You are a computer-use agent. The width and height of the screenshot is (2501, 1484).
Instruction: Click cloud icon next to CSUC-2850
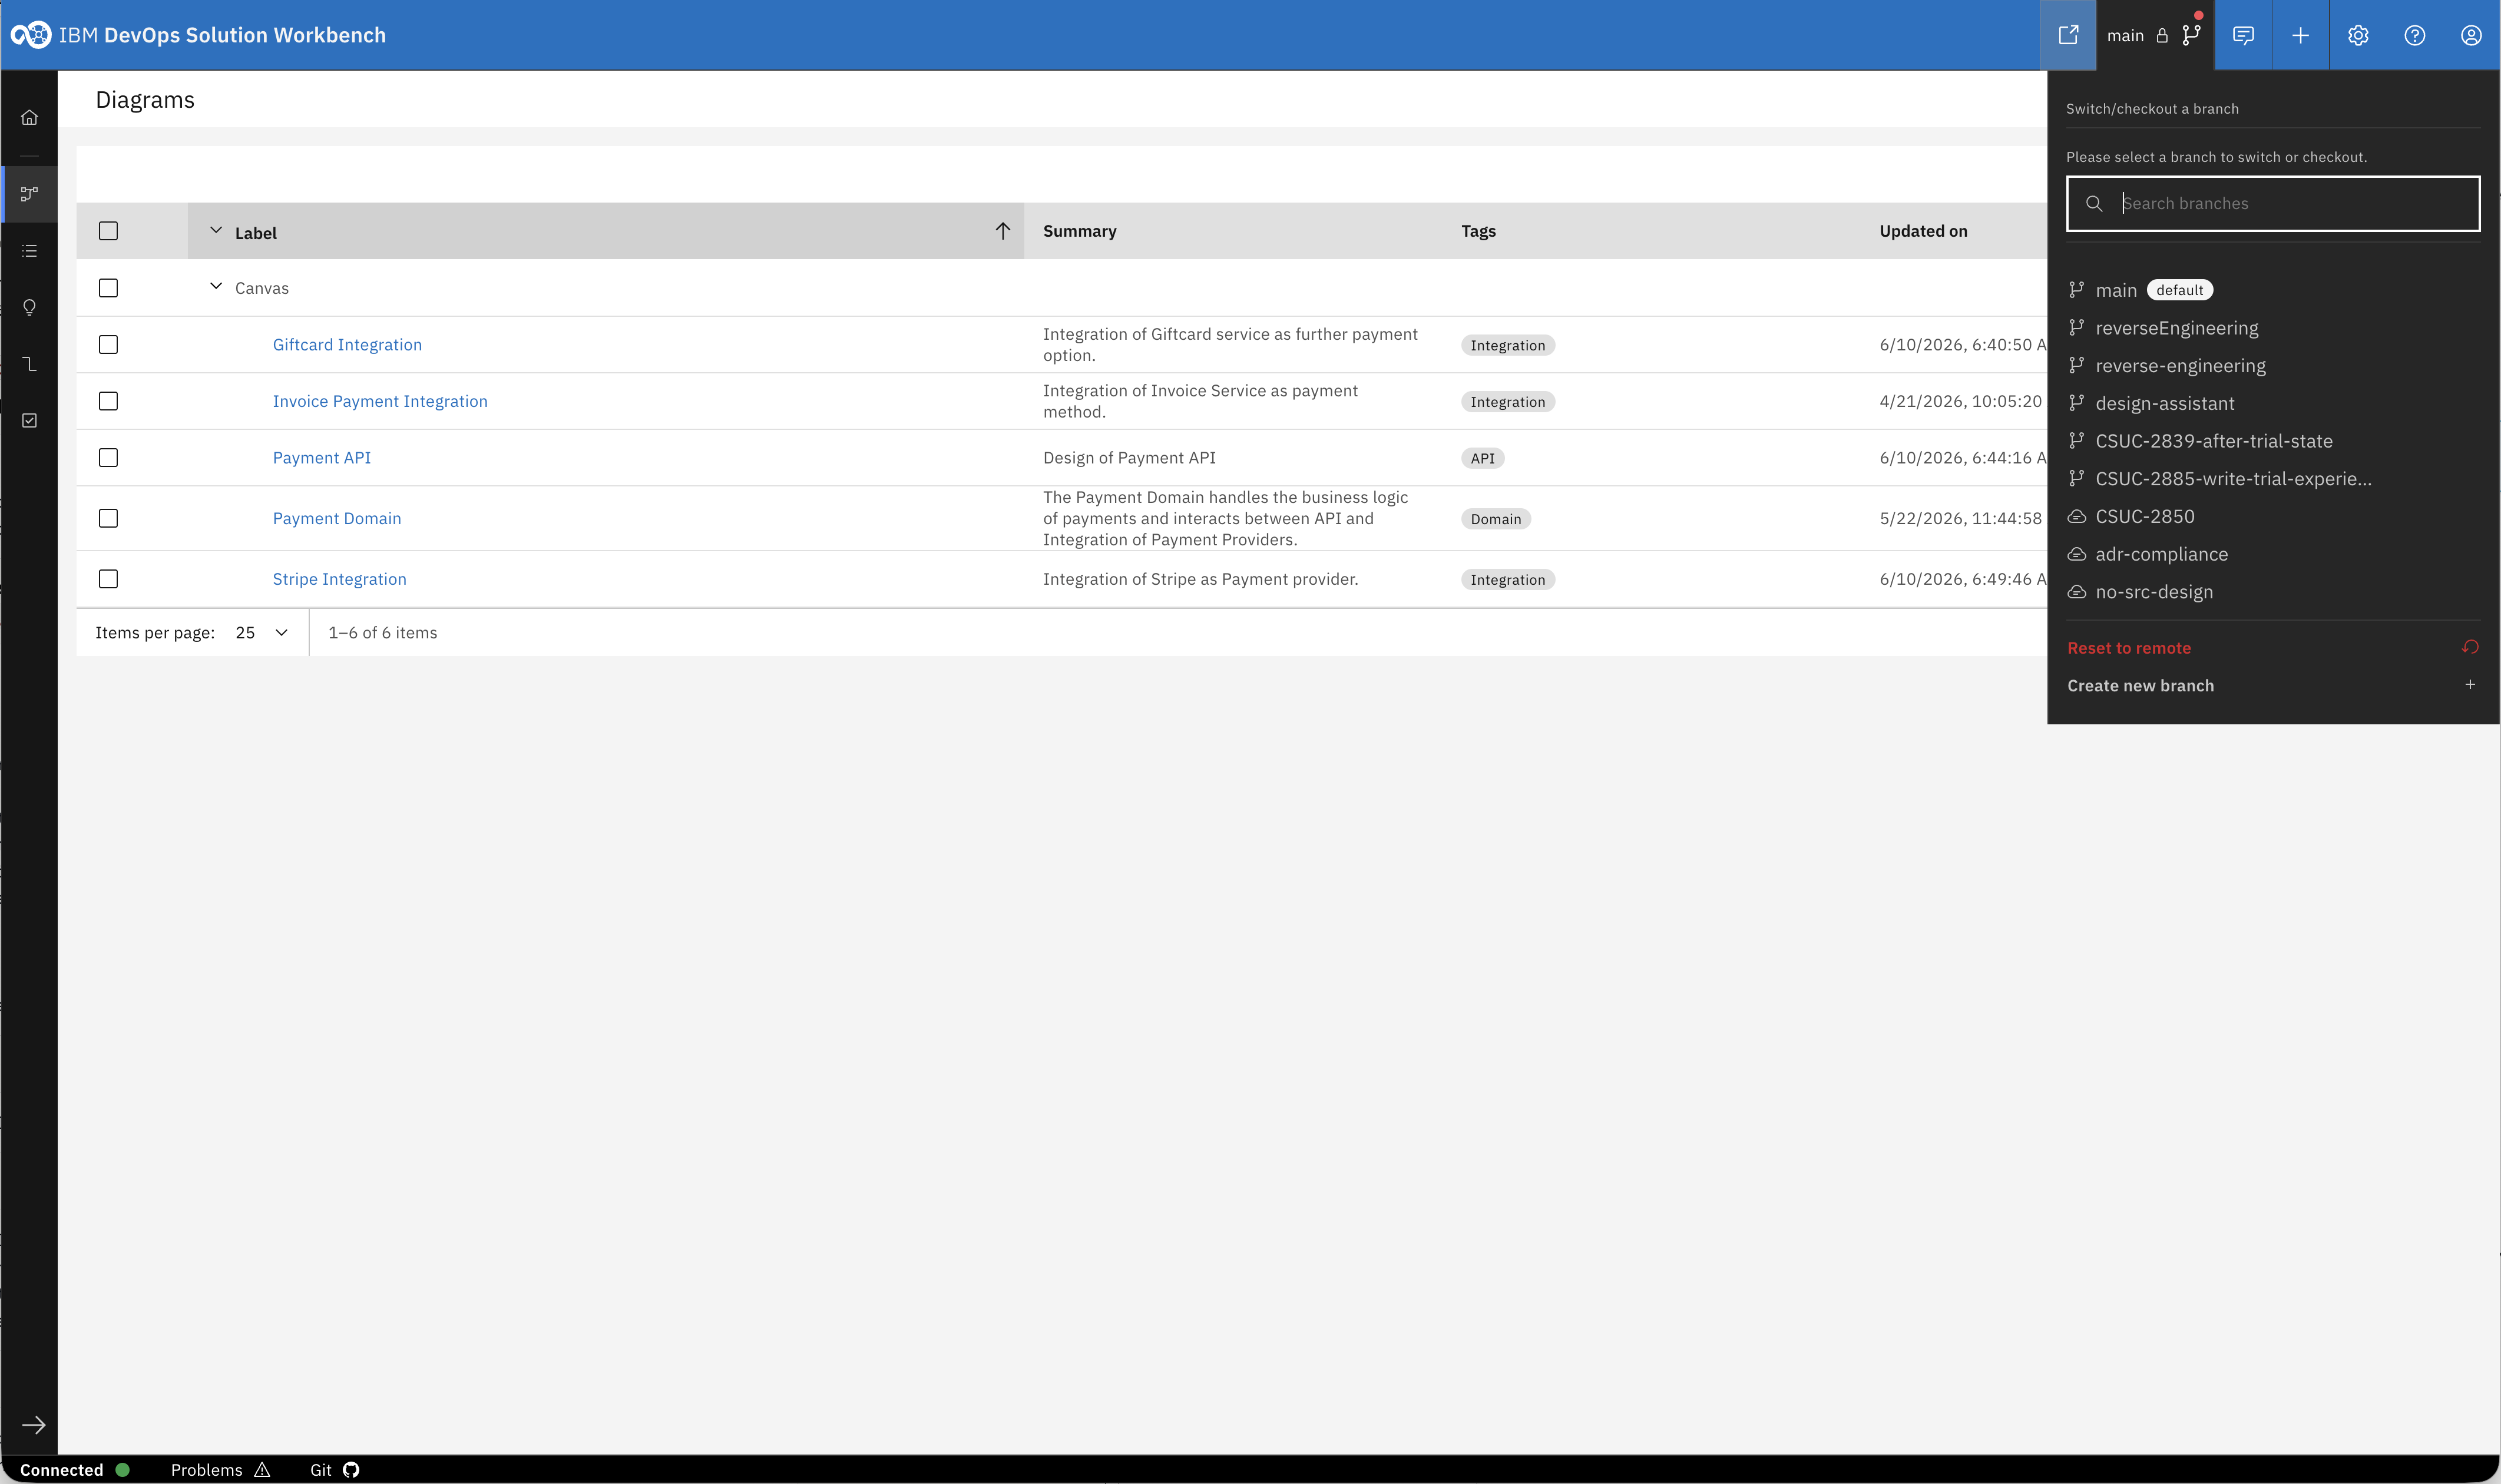pyautogui.click(x=2077, y=516)
